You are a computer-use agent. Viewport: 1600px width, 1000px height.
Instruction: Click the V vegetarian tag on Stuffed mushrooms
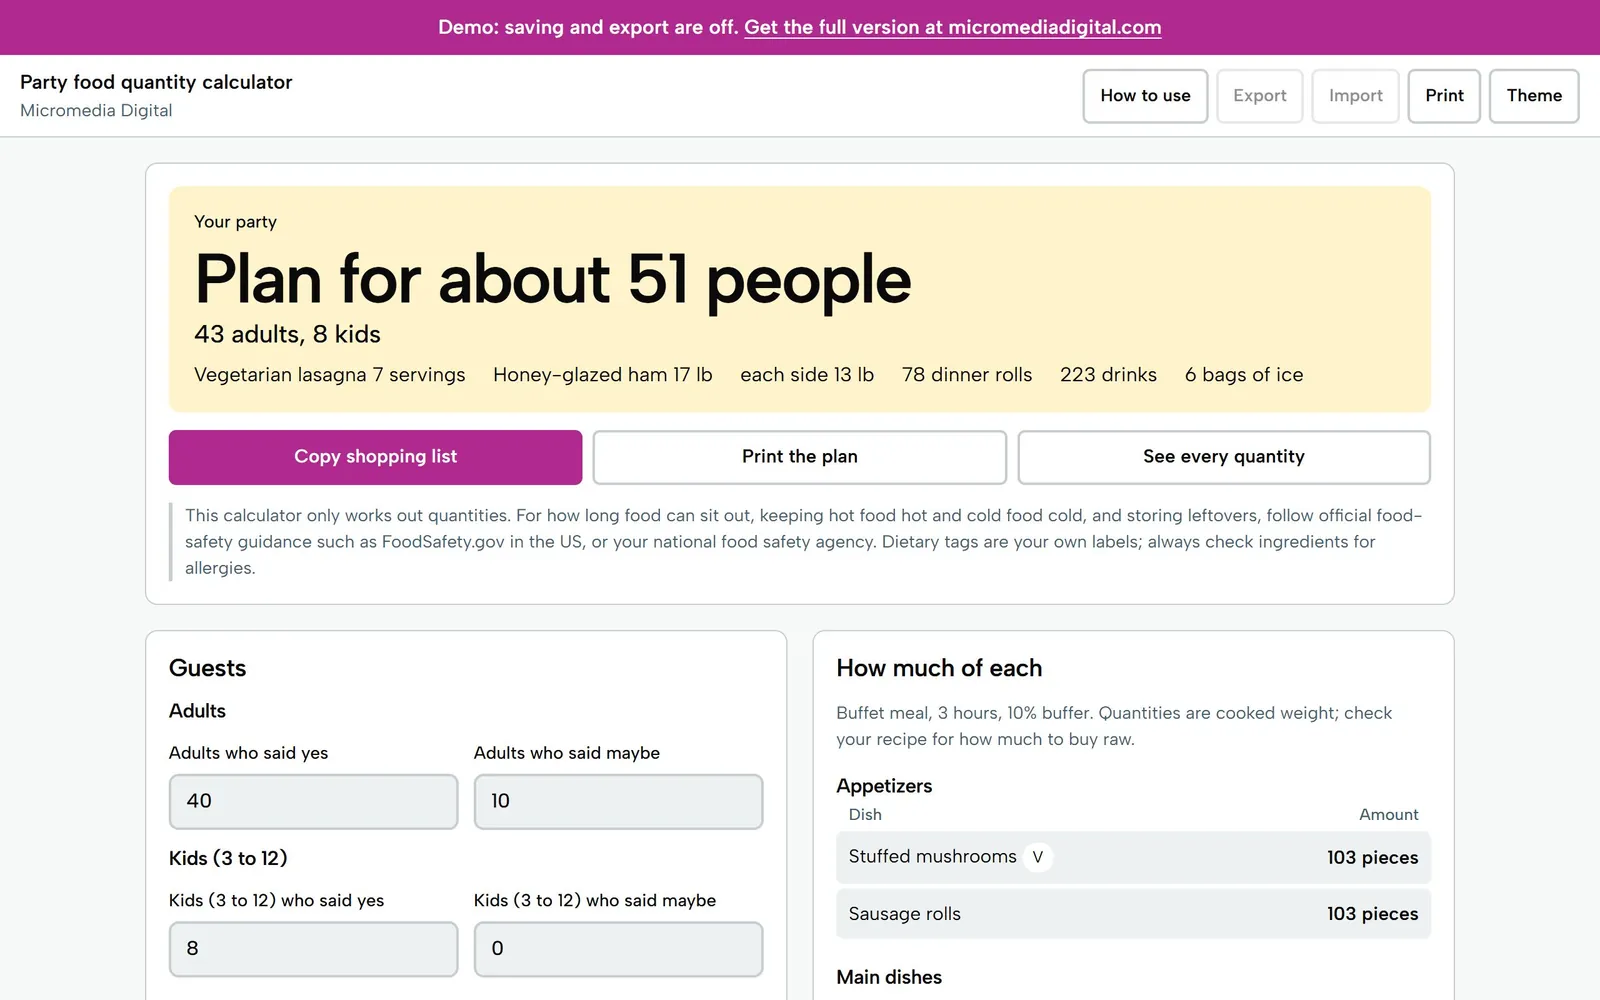(x=1038, y=857)
